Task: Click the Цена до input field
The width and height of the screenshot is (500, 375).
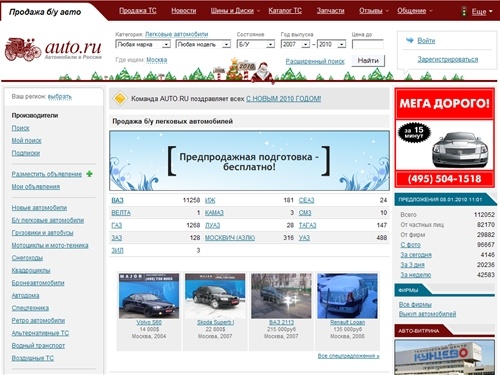Action: pos(368,44)
